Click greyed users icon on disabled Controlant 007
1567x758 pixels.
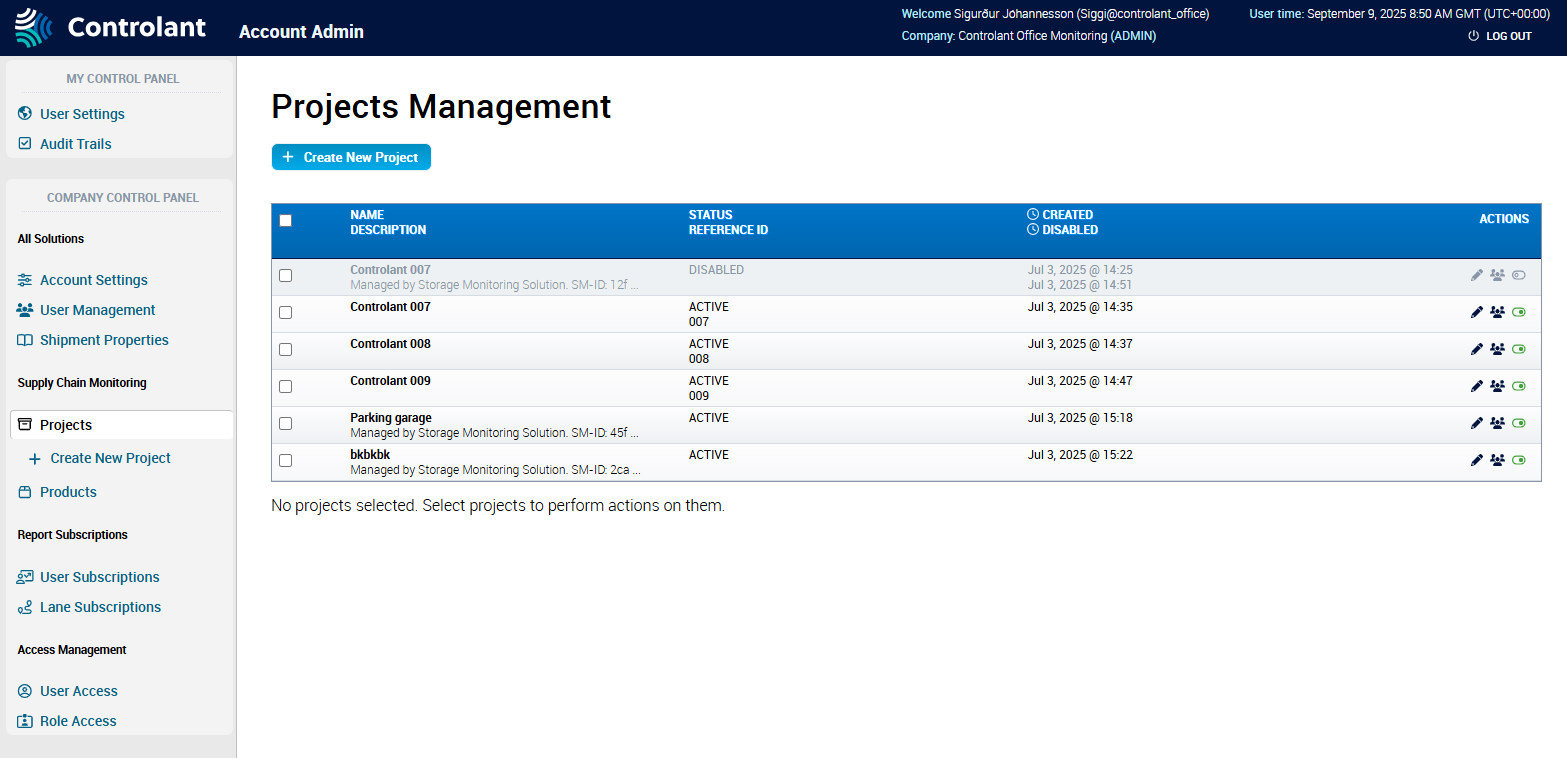coord(1497,275)
